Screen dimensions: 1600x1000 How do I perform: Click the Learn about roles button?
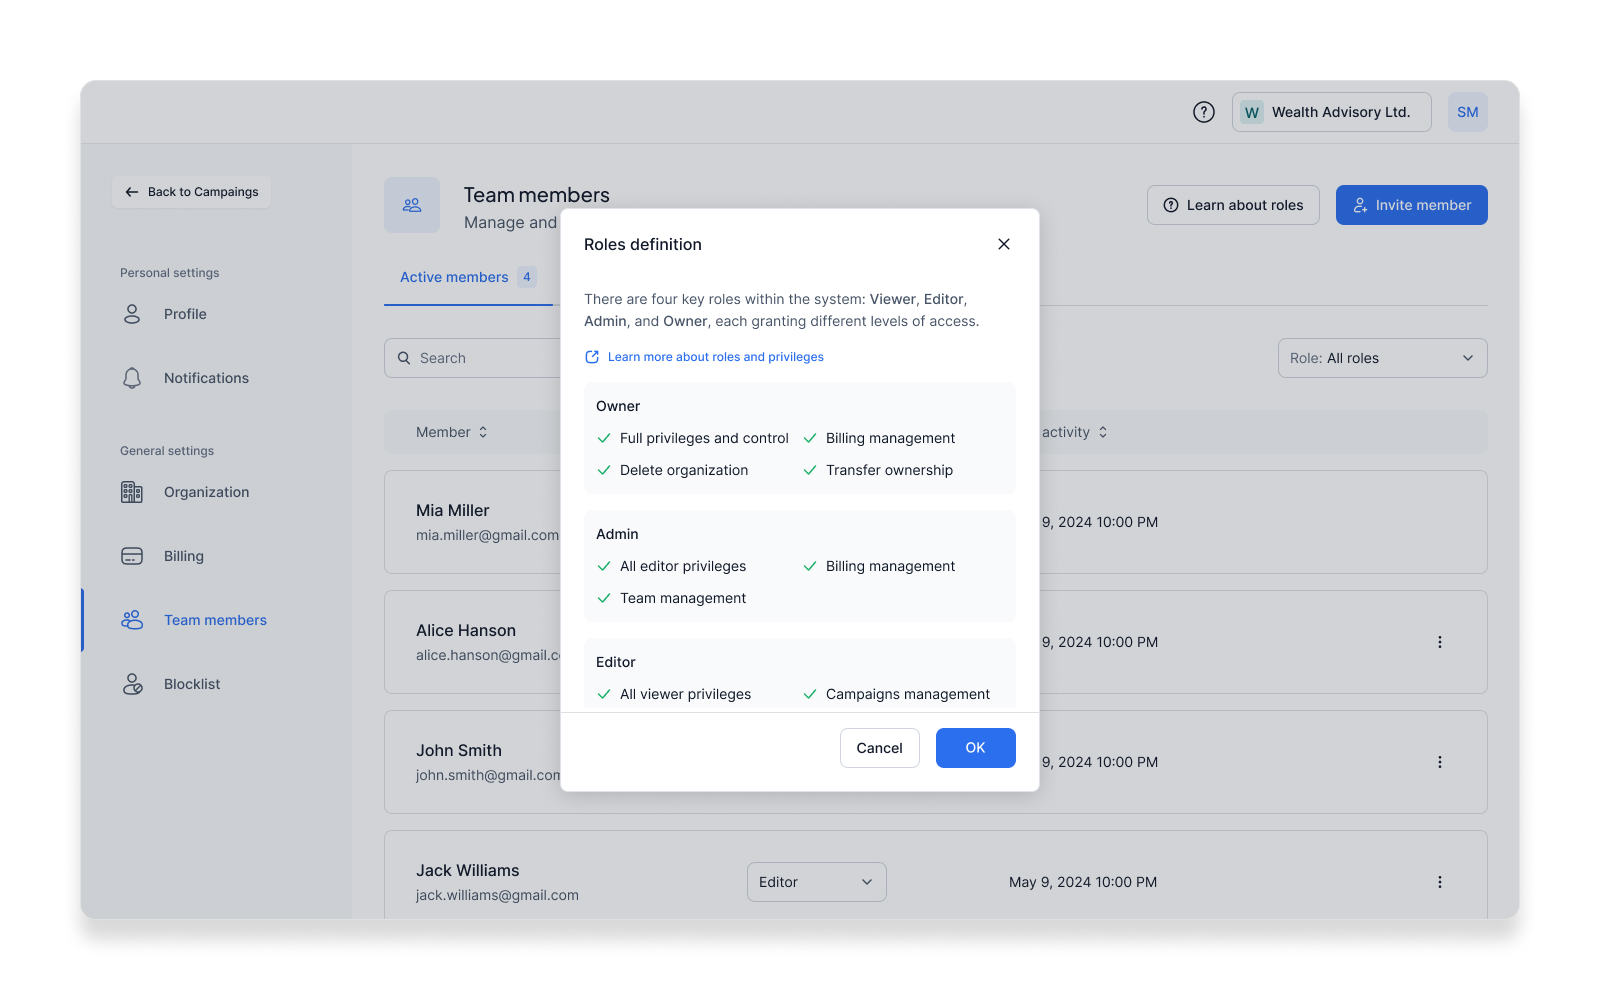coord(1233,205)
